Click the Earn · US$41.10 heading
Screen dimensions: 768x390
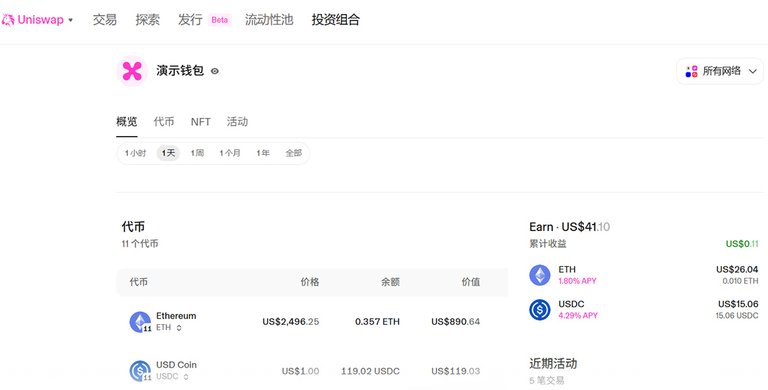[x=570, y=227]
